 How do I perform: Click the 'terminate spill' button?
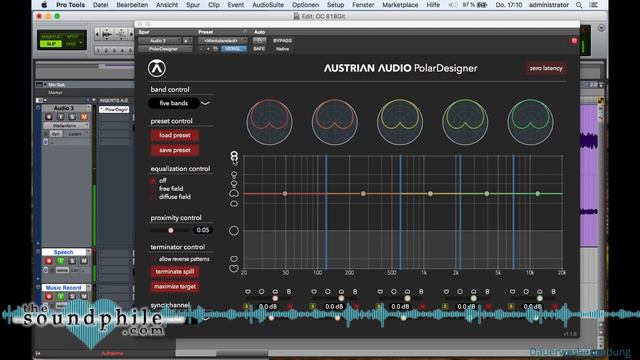175,271
